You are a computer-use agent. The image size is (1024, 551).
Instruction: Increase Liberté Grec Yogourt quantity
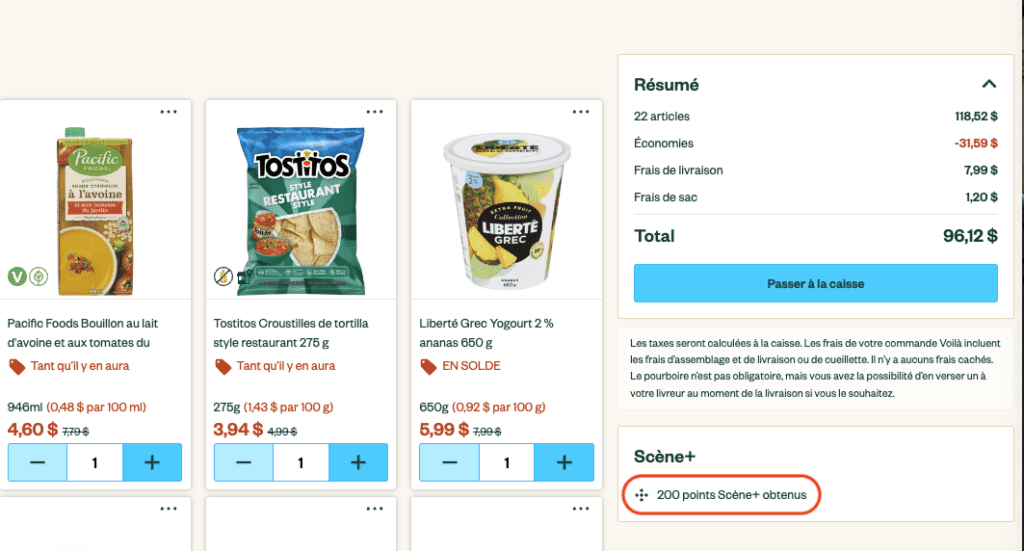pyautogui.click(x=564, y=463)
